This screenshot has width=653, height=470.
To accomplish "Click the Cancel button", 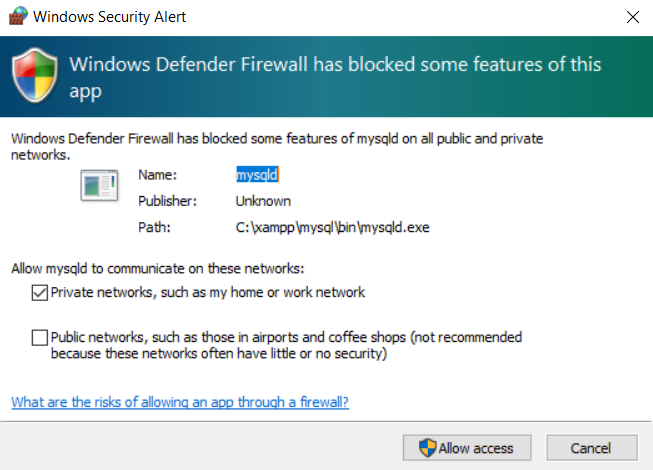I will (591, 448).
